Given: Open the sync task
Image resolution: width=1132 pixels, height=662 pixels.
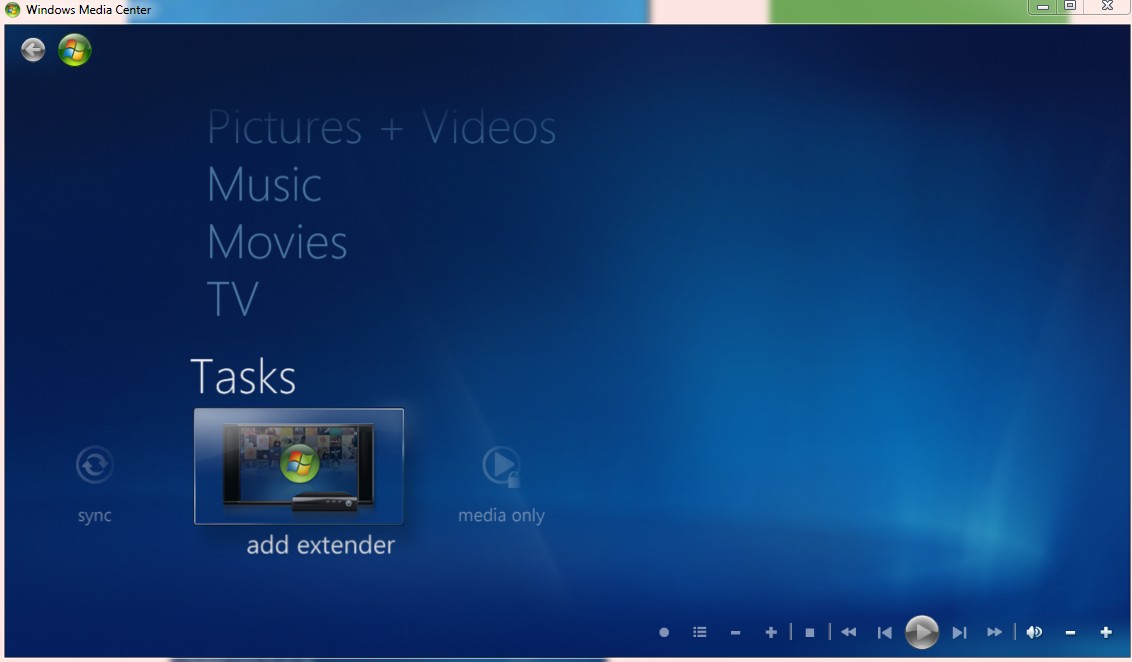Looking at the screenshot, I should [x=95, y=483].
